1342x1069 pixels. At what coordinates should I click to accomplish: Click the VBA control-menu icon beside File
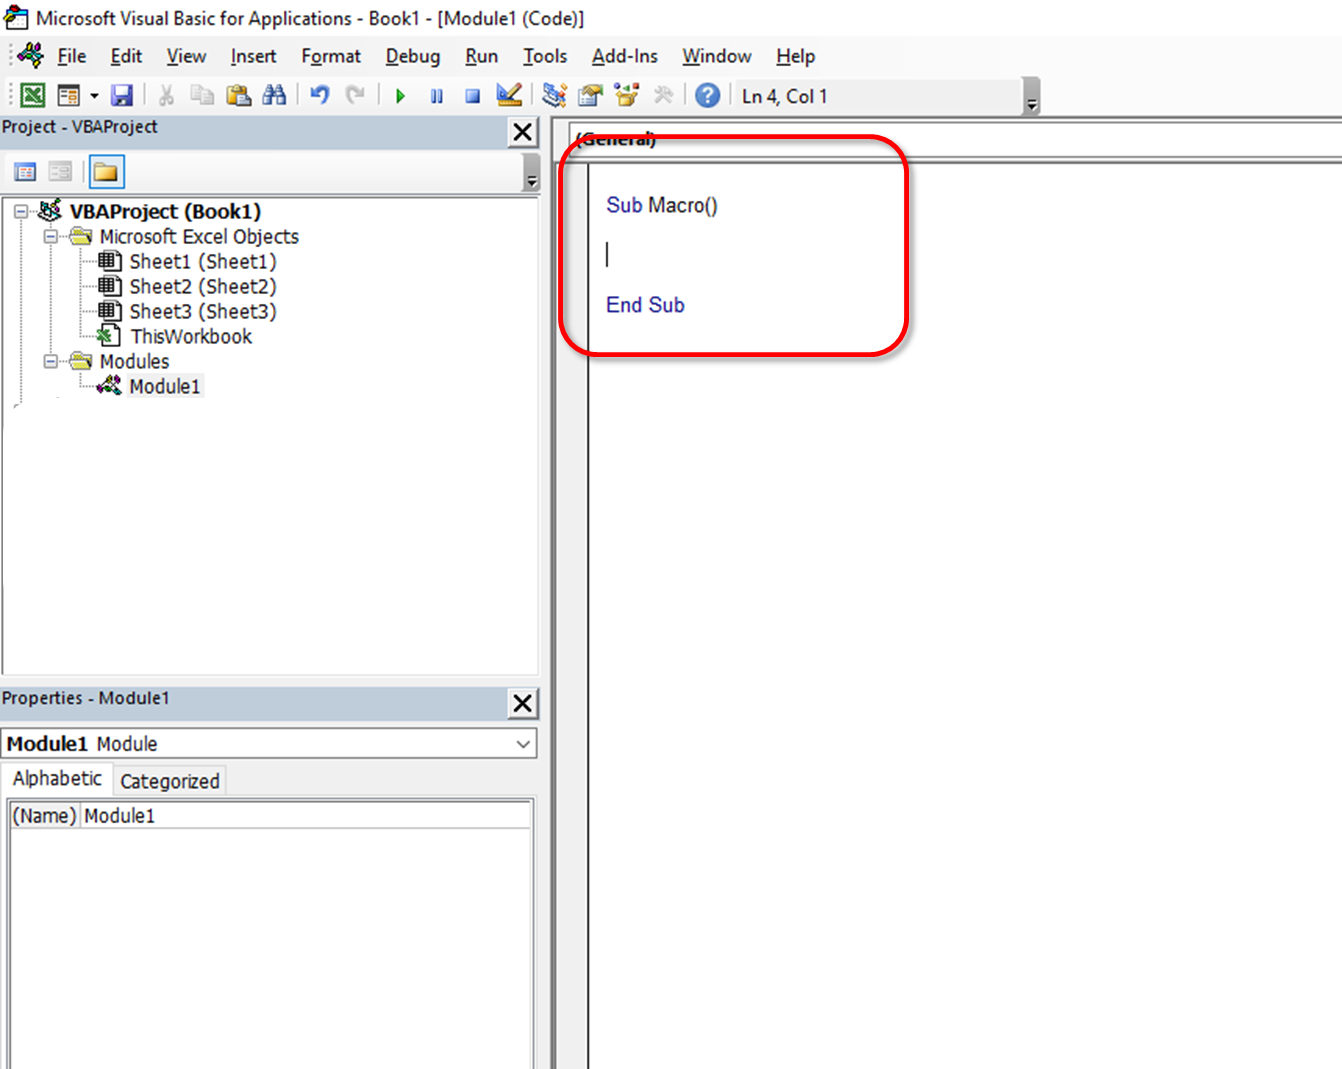tap(30, 56)
